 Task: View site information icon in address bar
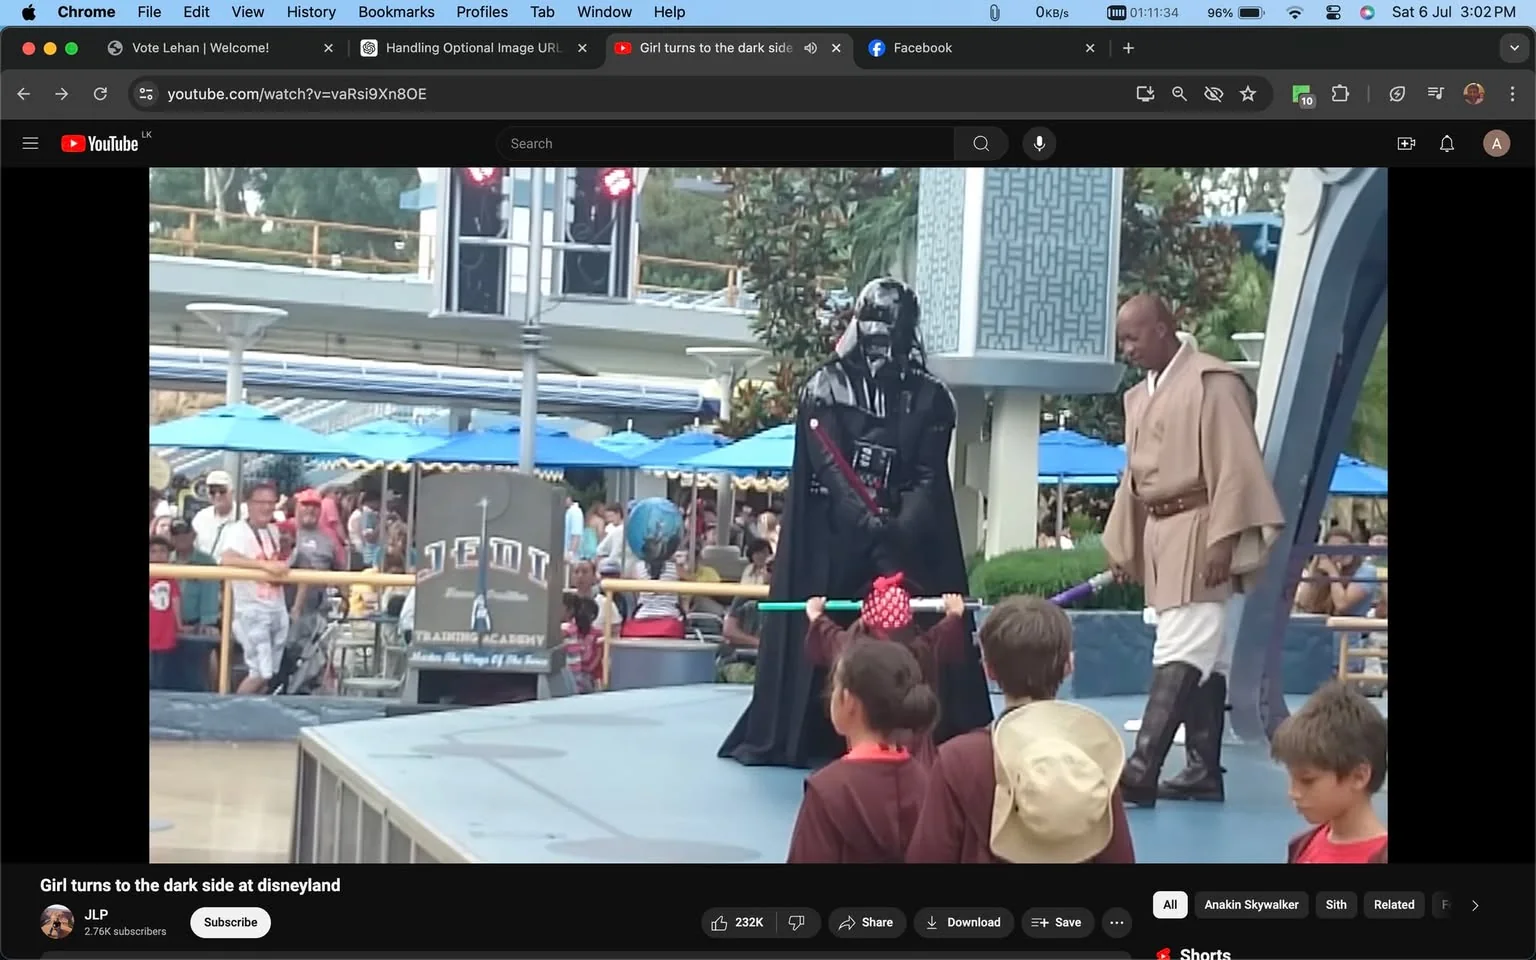coord(146,93)
